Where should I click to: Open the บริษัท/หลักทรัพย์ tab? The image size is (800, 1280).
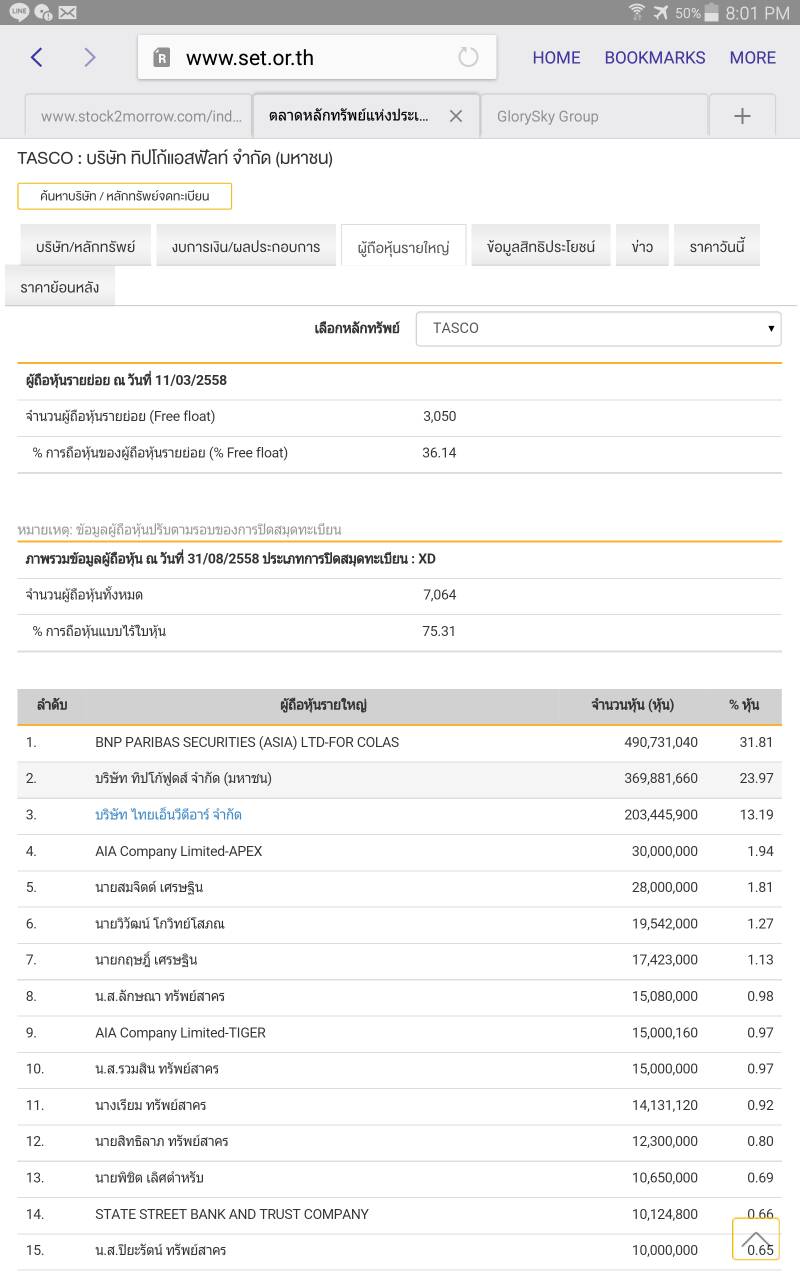click(x=85, y=246)
